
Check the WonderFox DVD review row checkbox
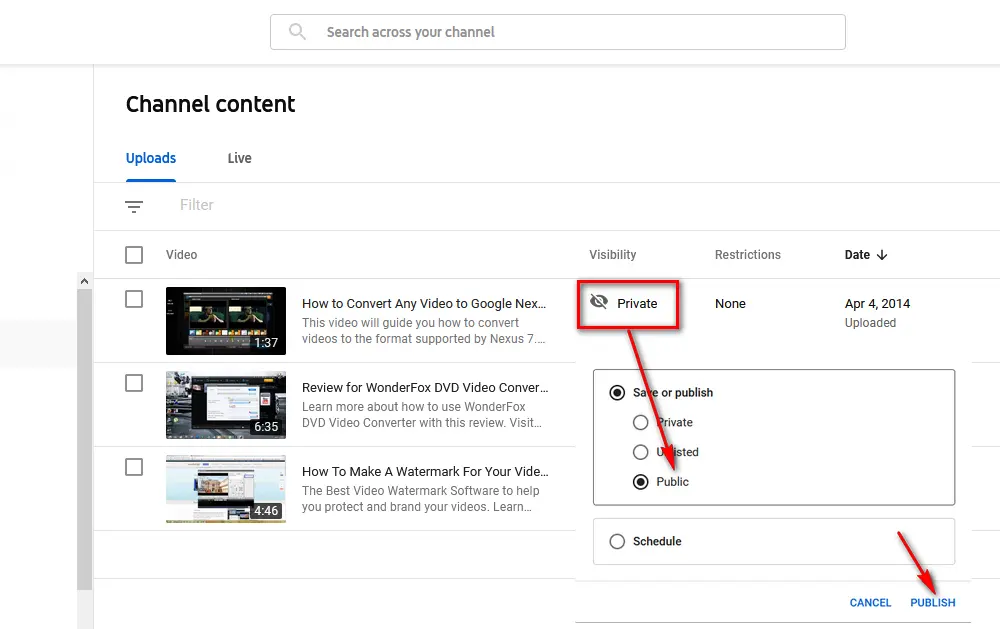point(134,383)
